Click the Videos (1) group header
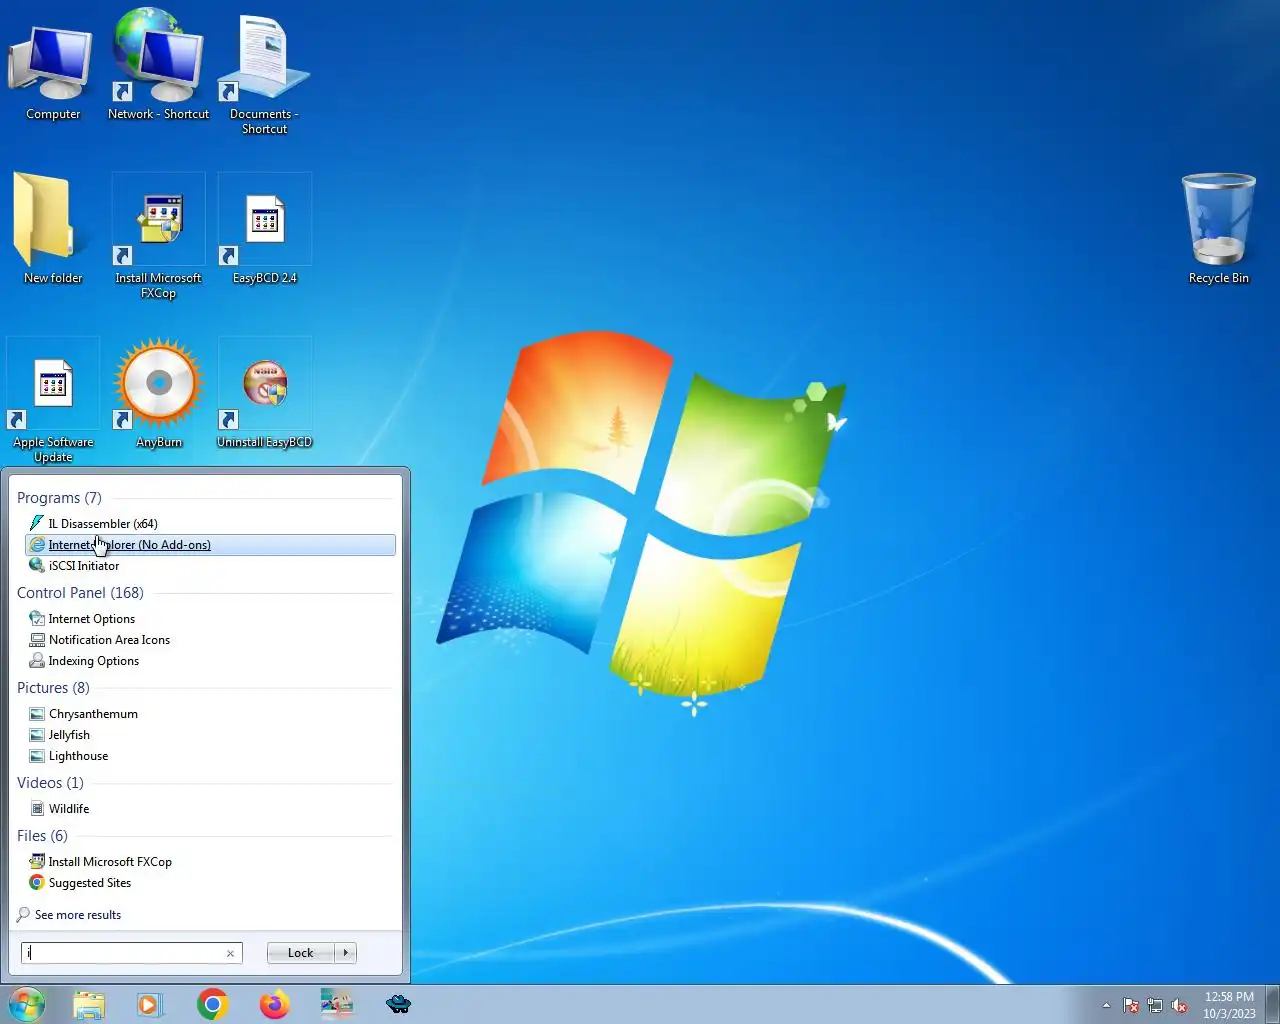The height and width of the screenshot is (1024, 1280). 50,783
